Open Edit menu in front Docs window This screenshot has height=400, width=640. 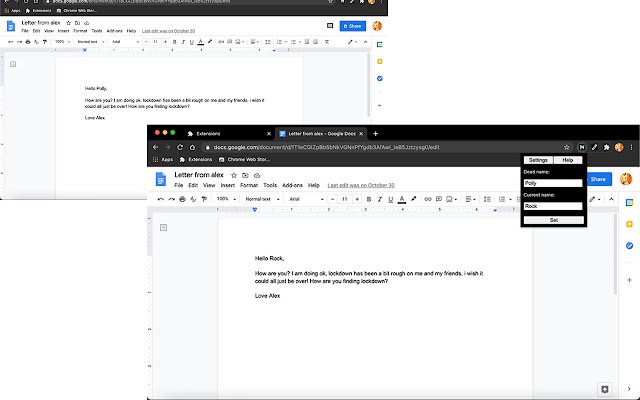[193, 185]
